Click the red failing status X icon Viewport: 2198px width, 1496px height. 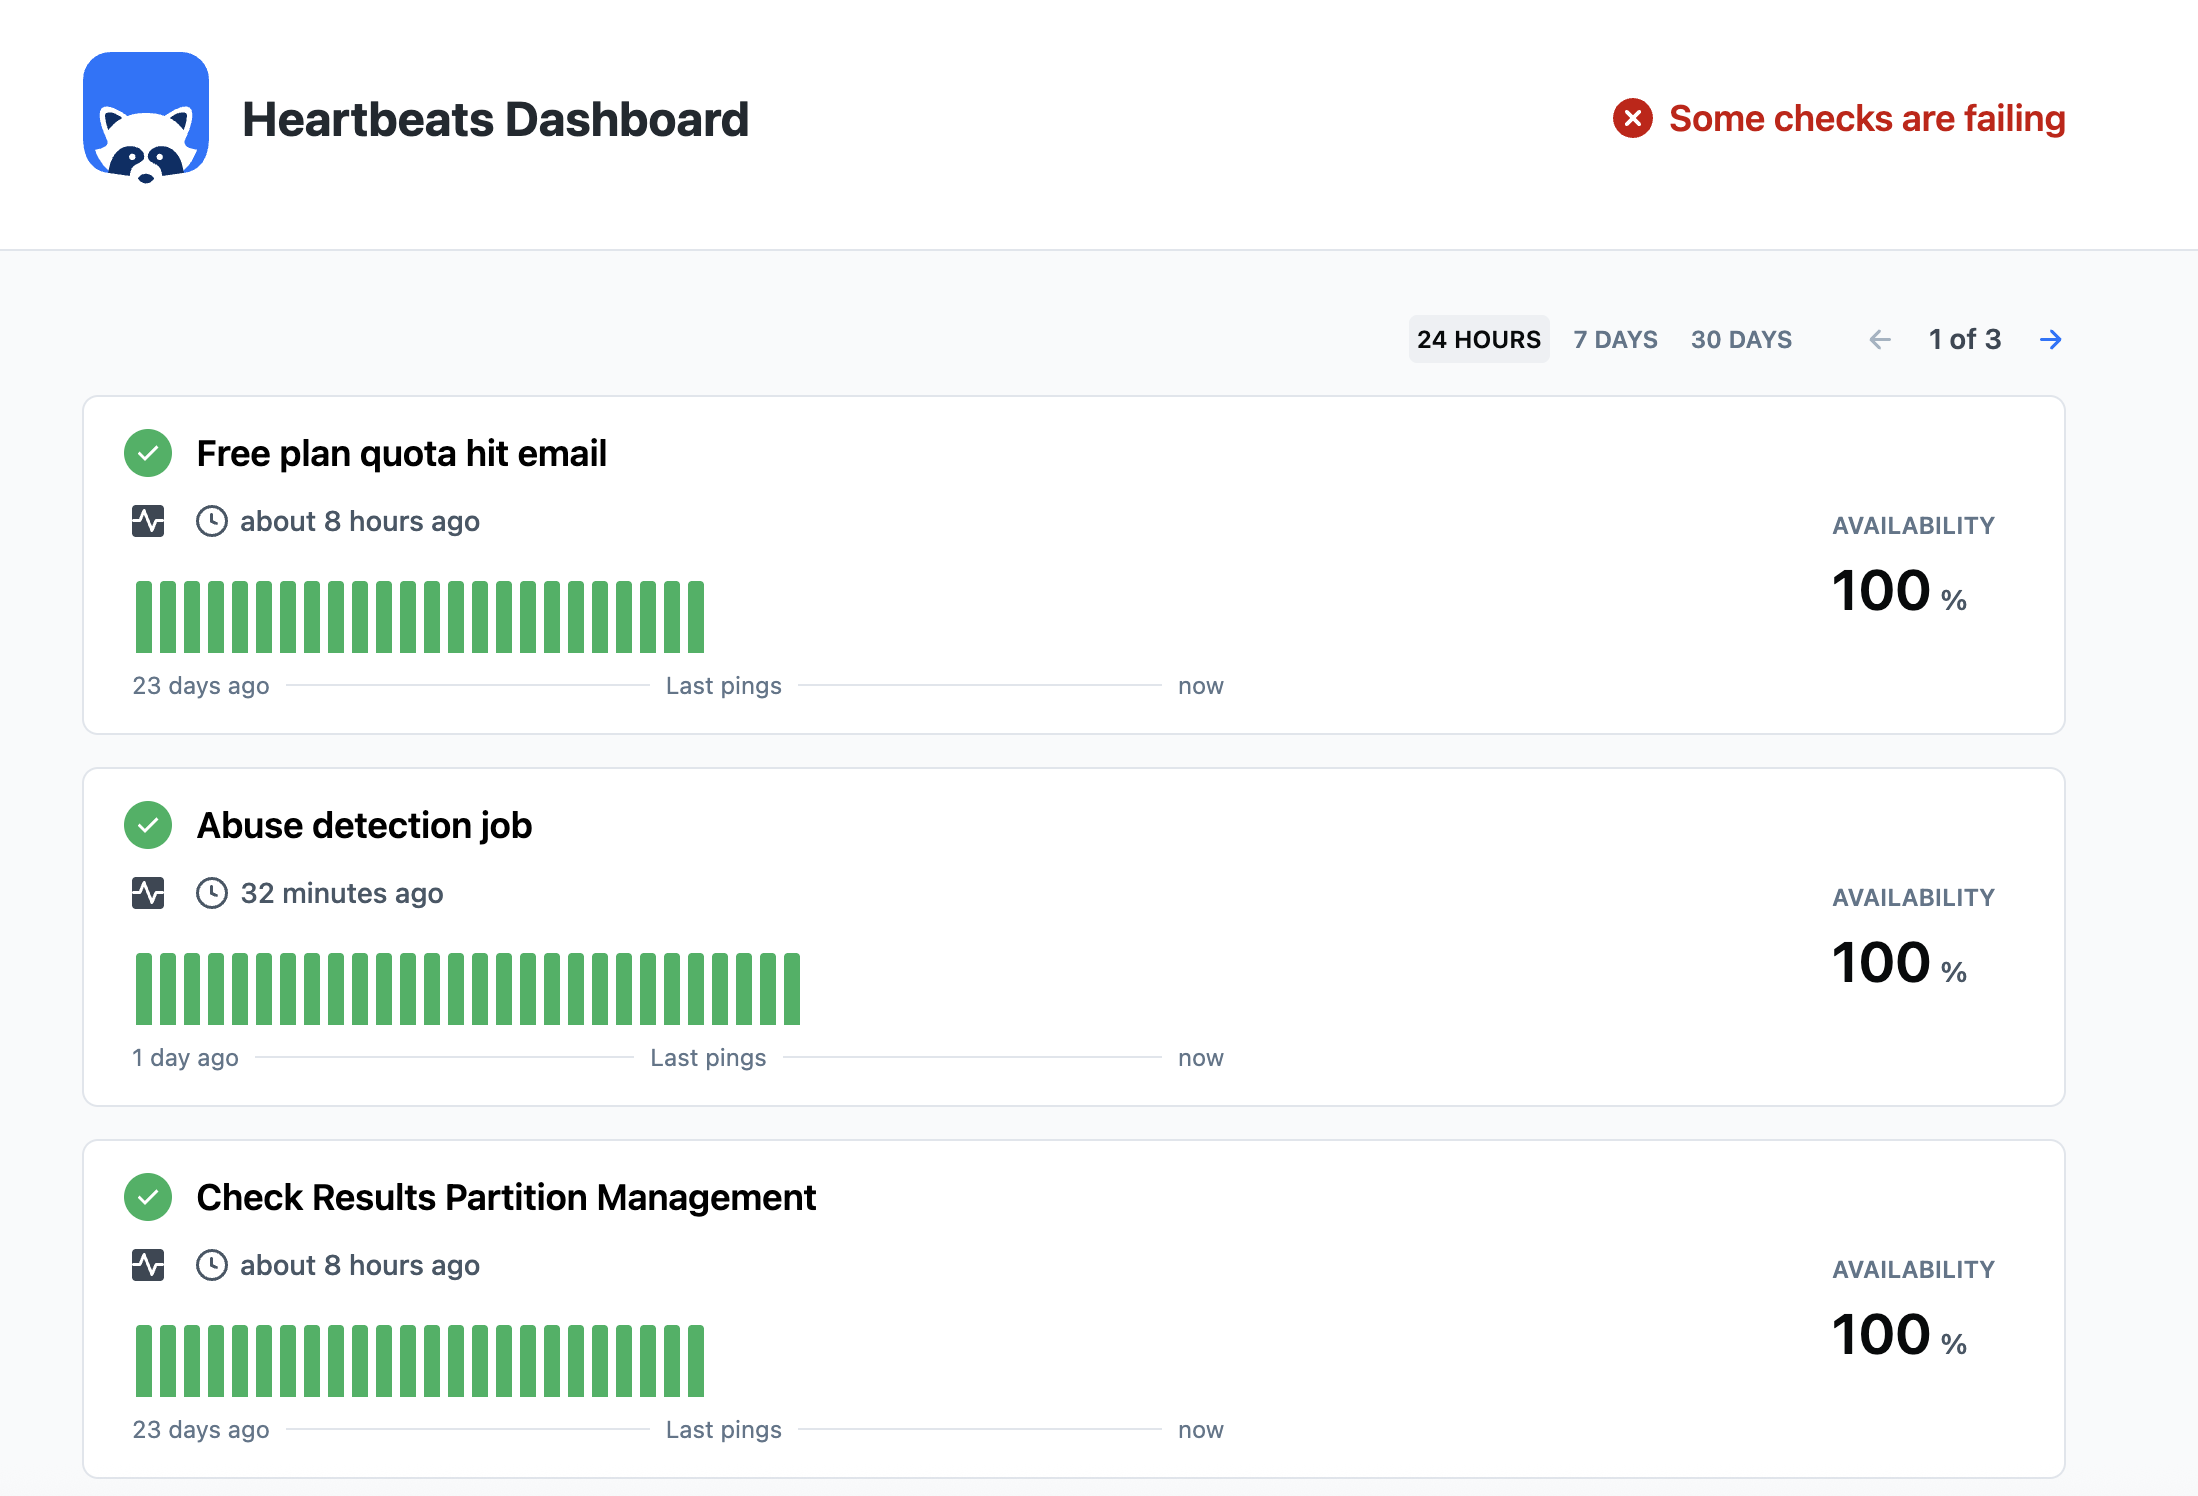pos(1632,119)
